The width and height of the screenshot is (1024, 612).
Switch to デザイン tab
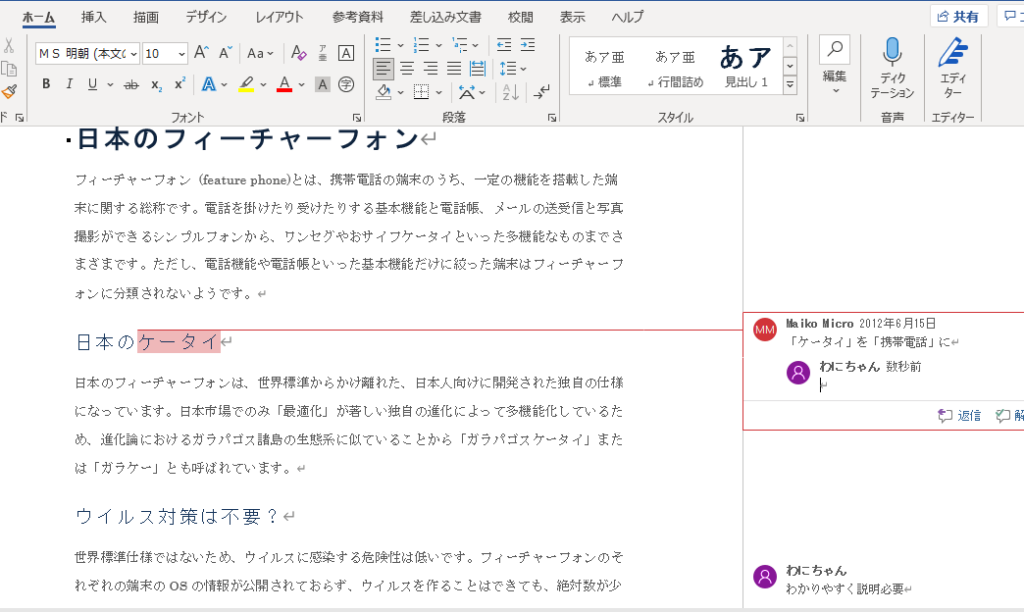(x=206, y=17)
